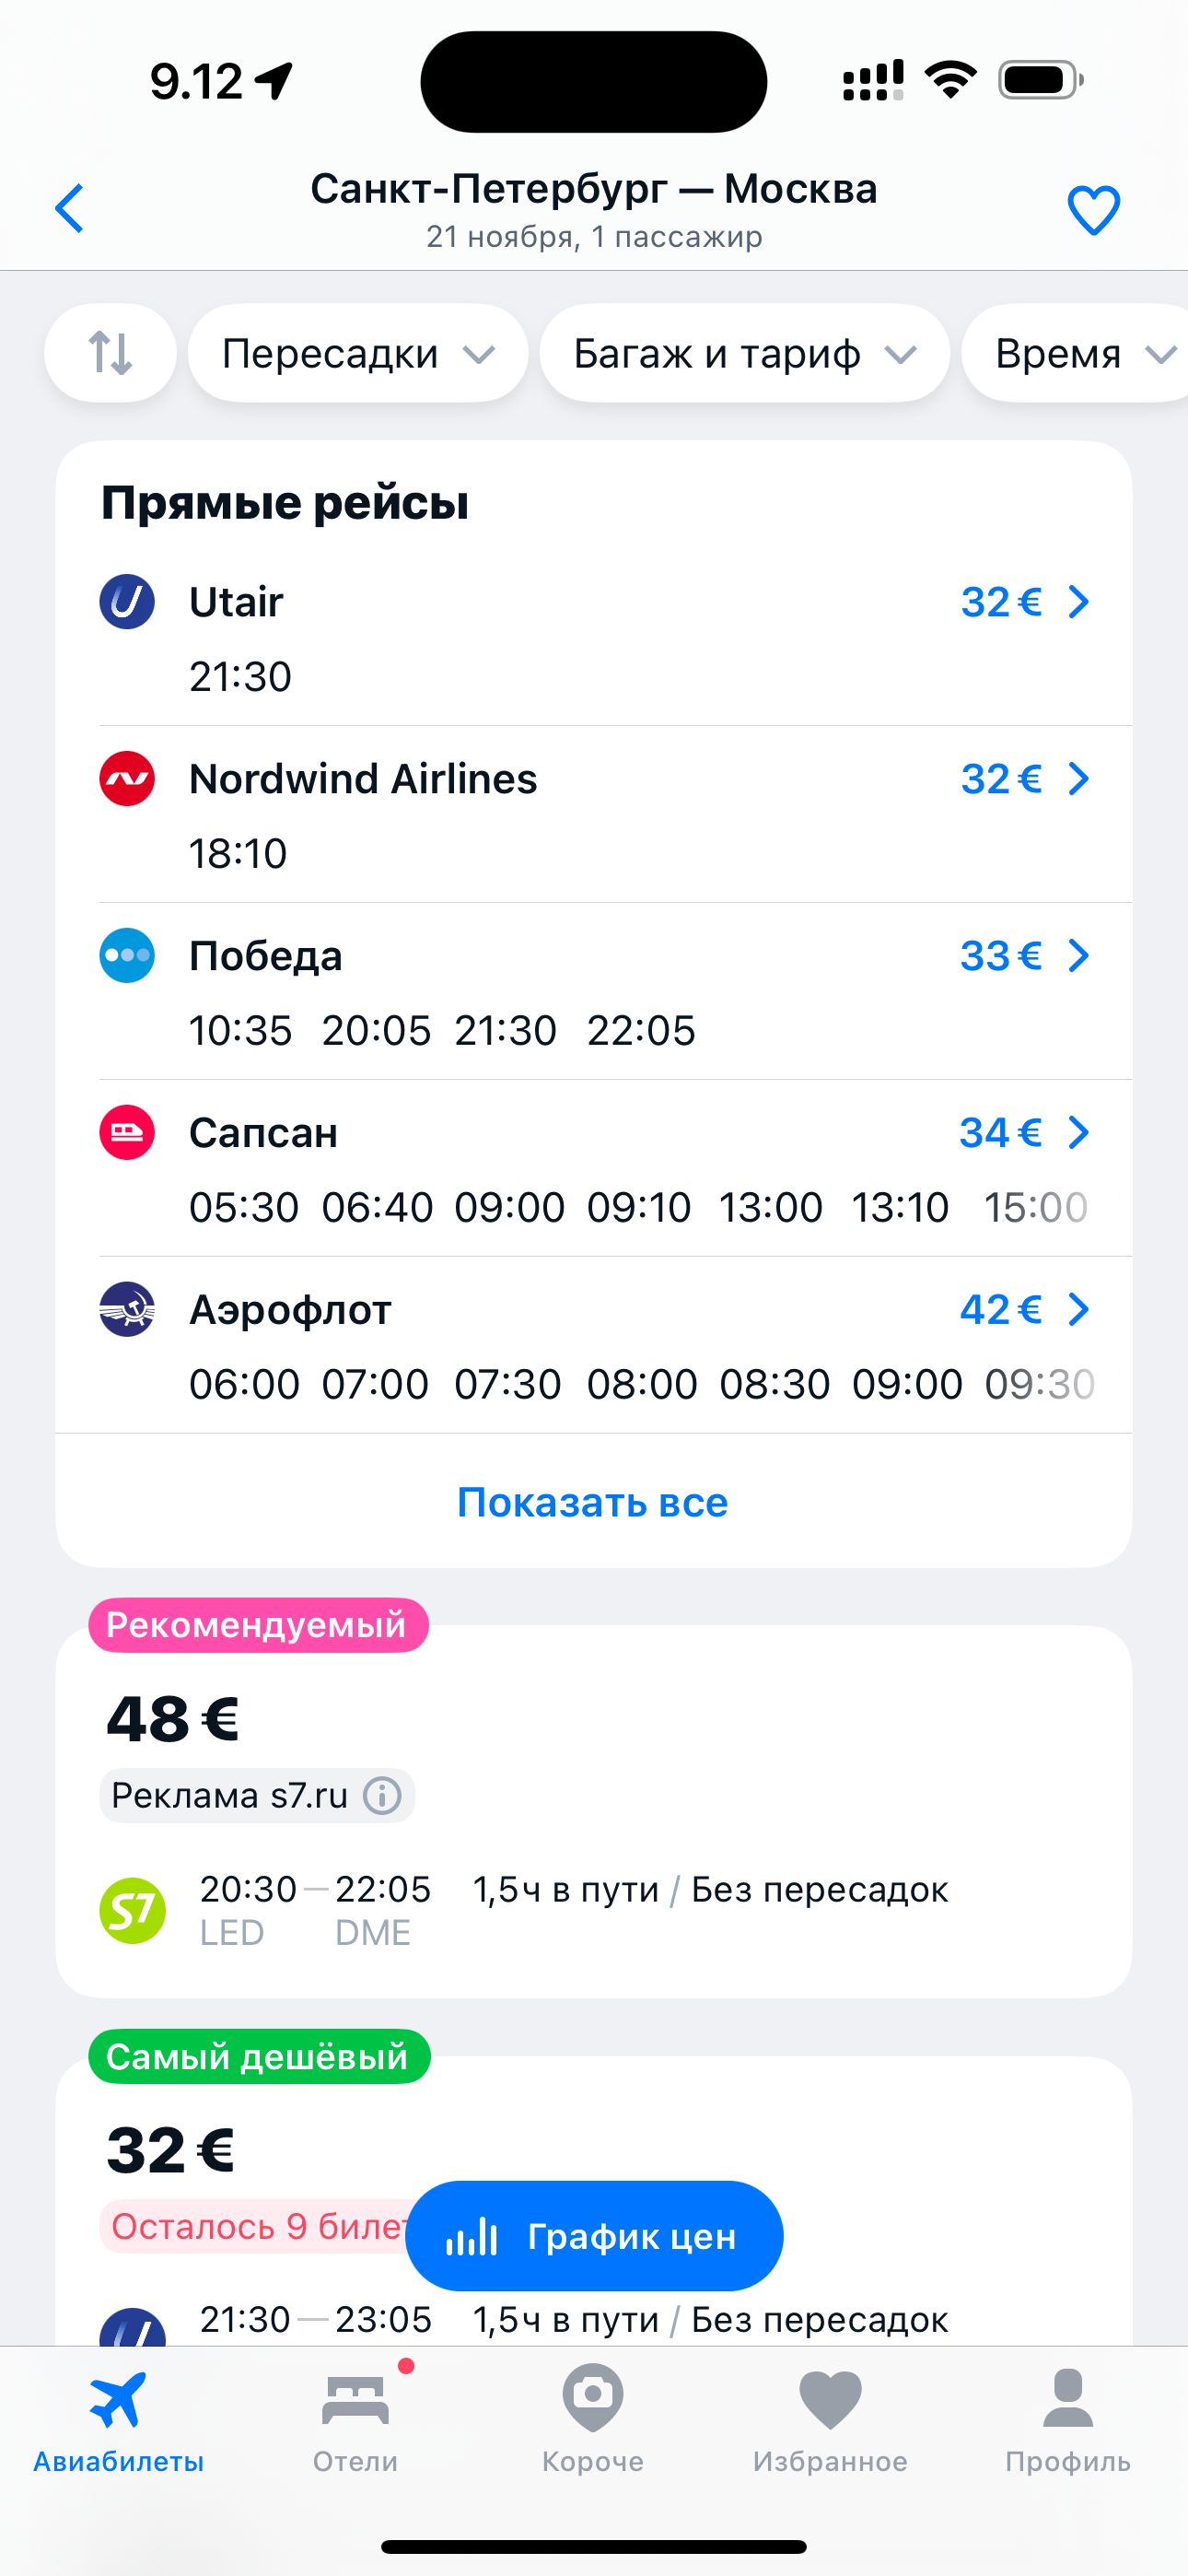Tap Показать все link
The image size is (1188, 2576).
coord(593,1502)
